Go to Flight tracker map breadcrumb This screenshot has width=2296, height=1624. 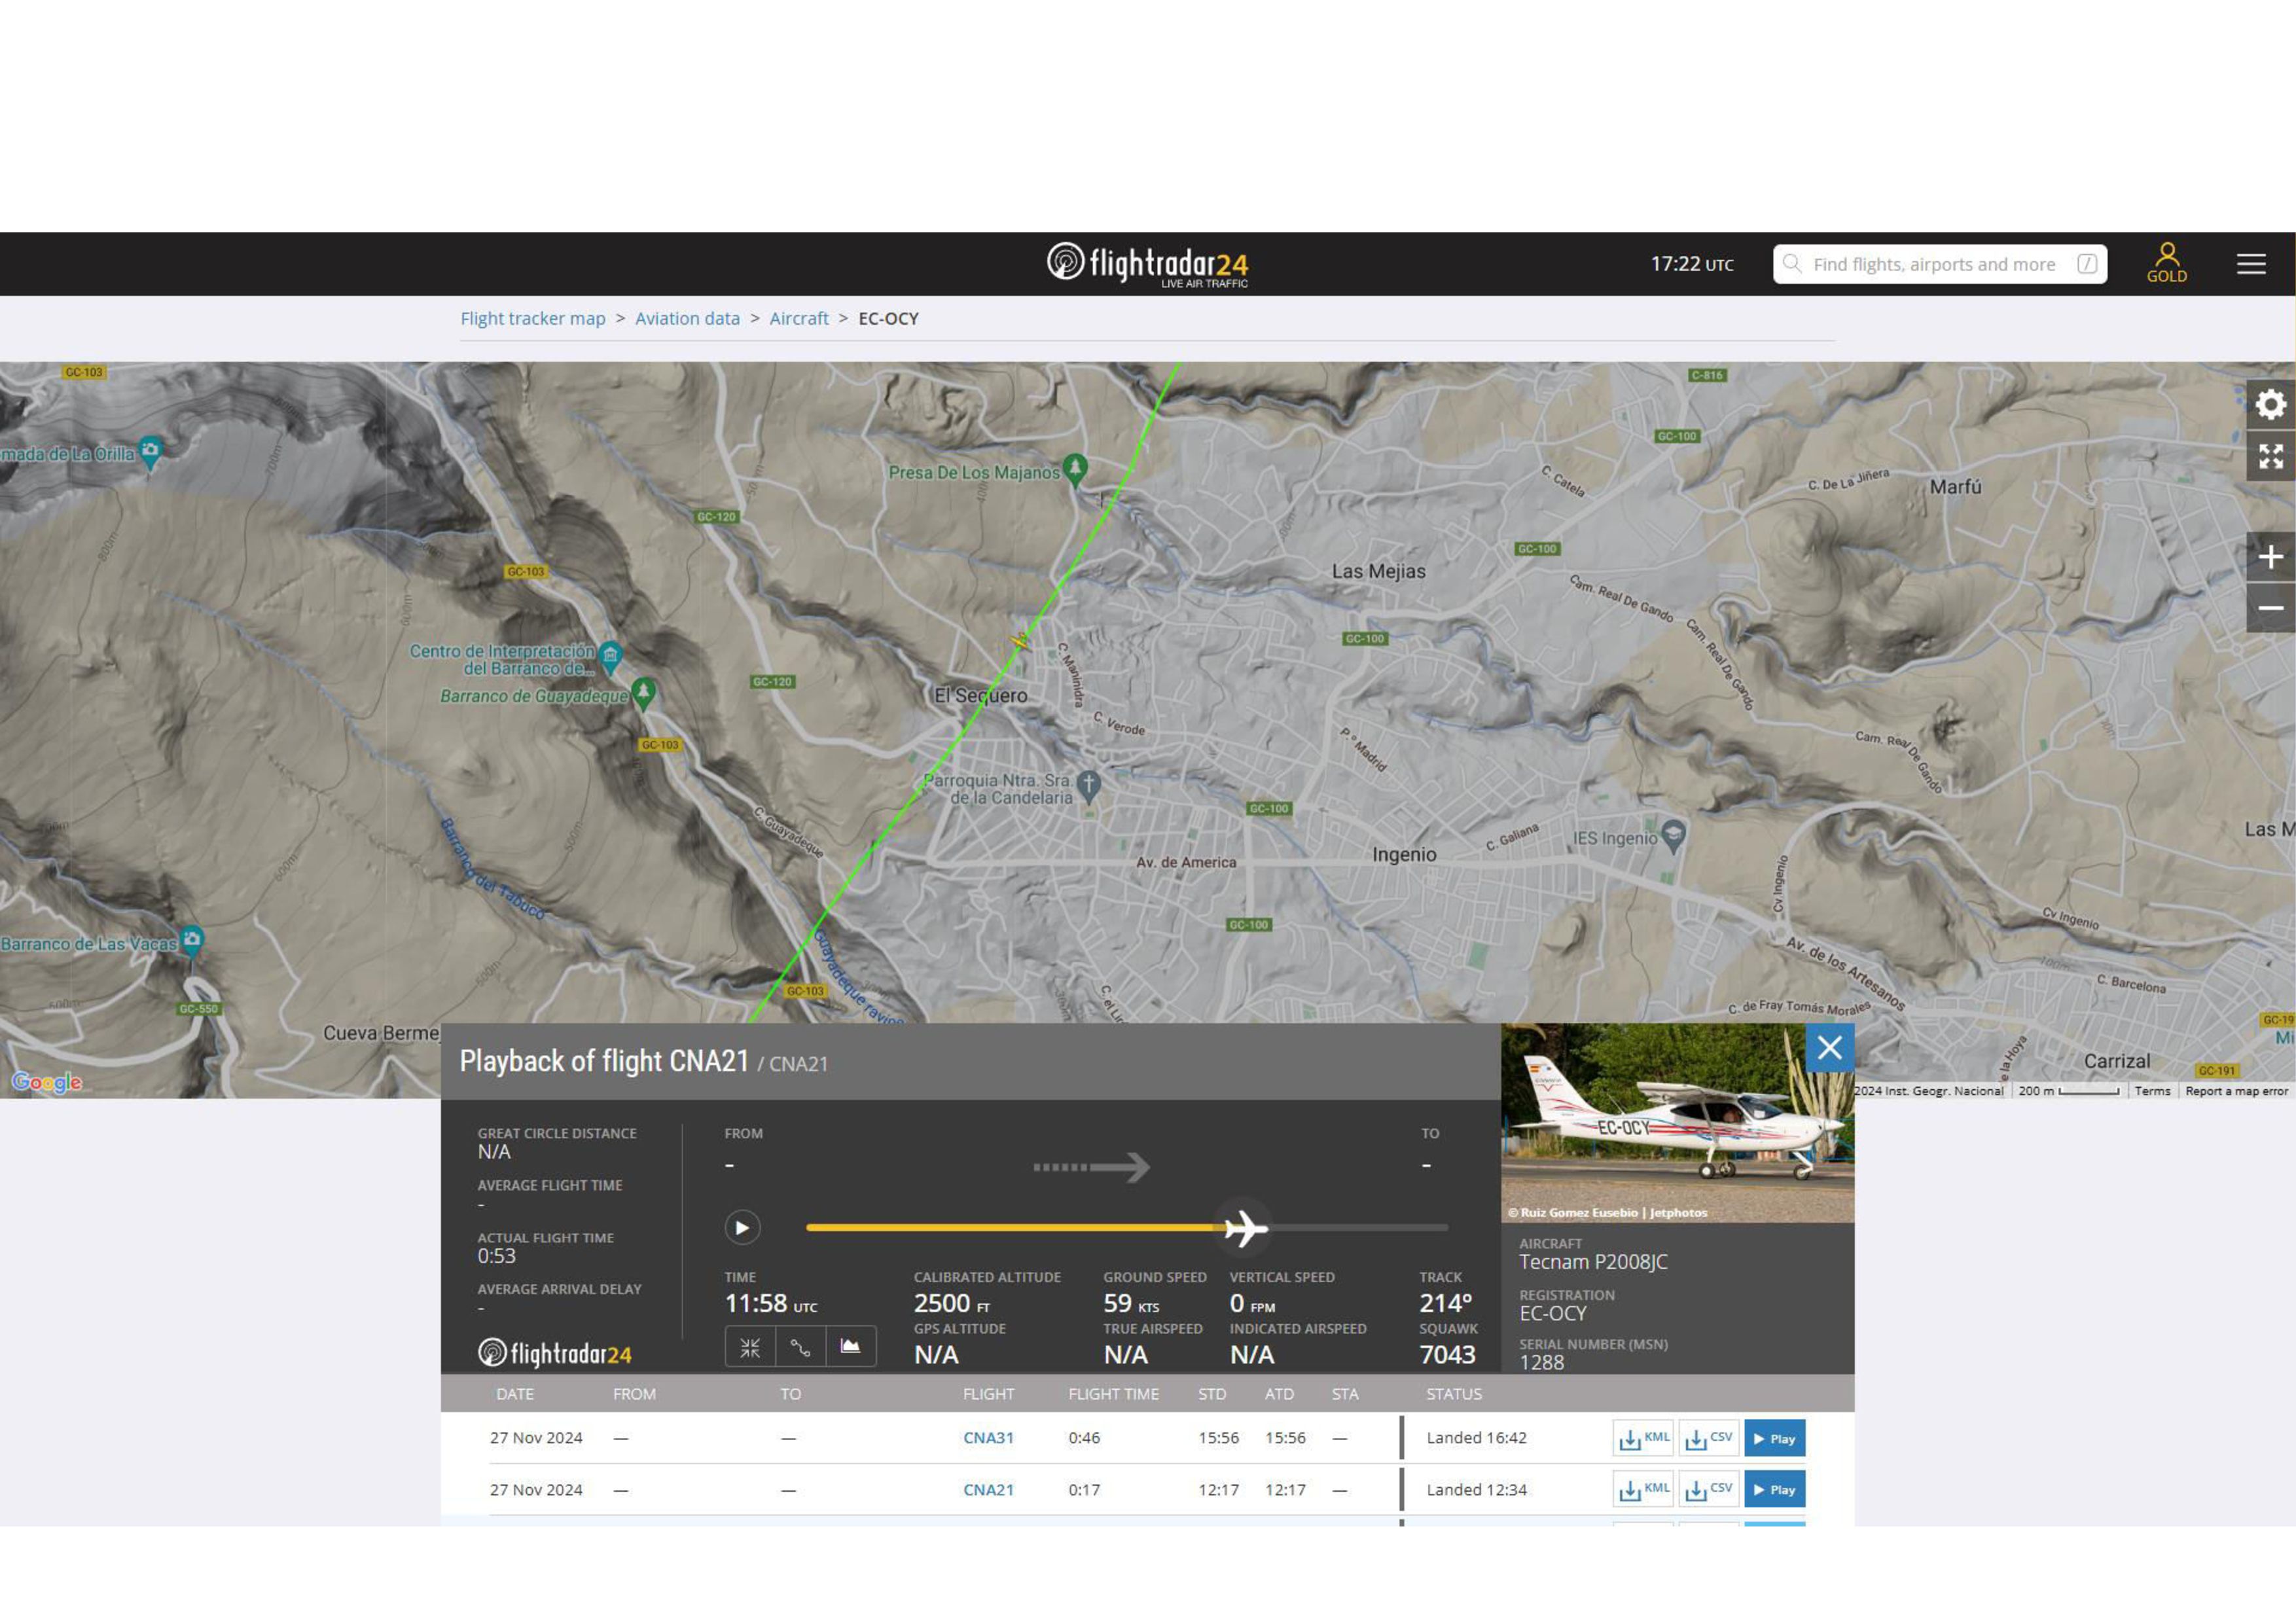(533, 318)
